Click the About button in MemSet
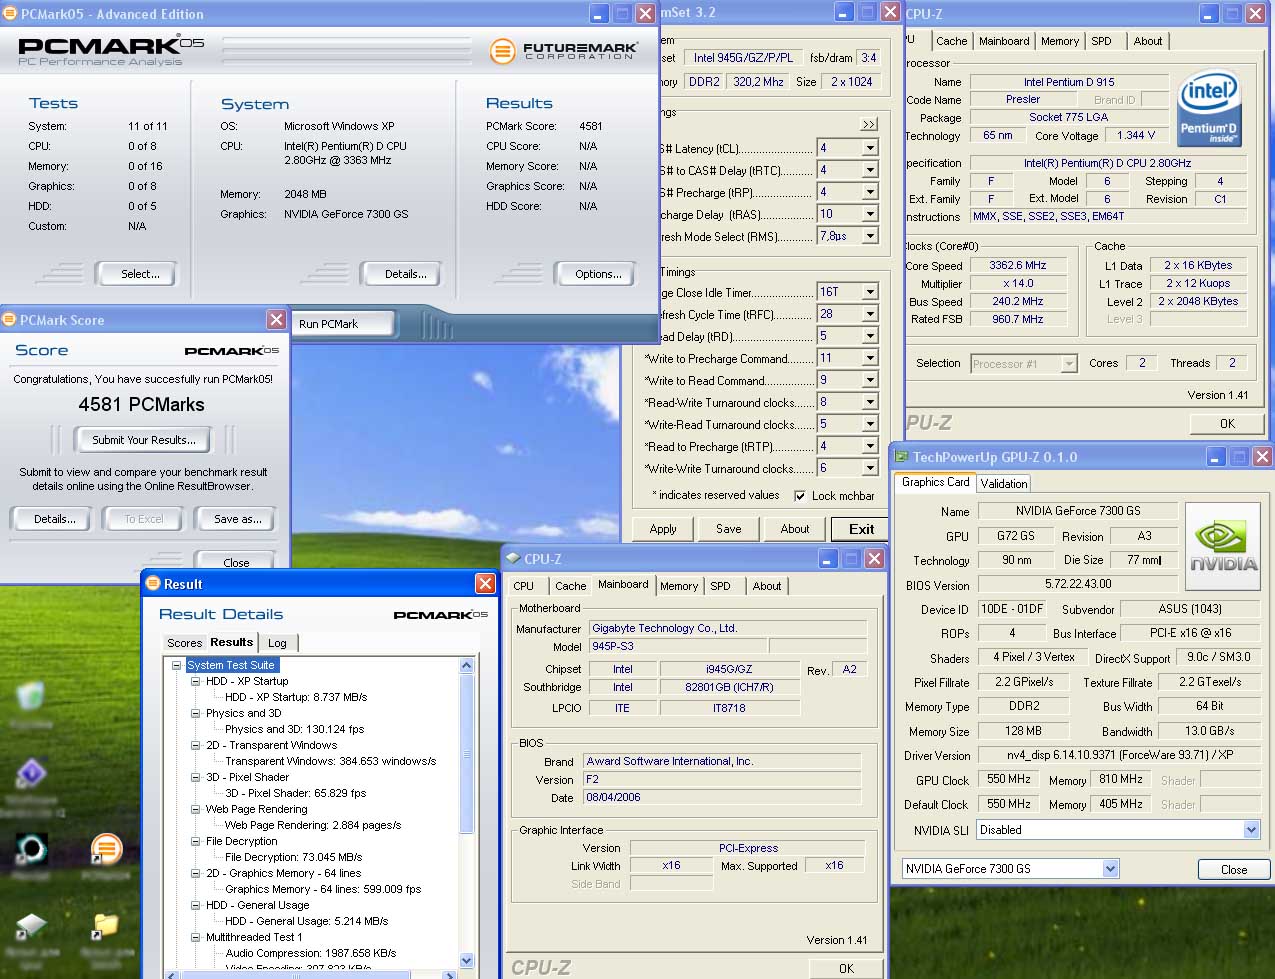This screenshot has height=979, width=1275. (795, 529)
